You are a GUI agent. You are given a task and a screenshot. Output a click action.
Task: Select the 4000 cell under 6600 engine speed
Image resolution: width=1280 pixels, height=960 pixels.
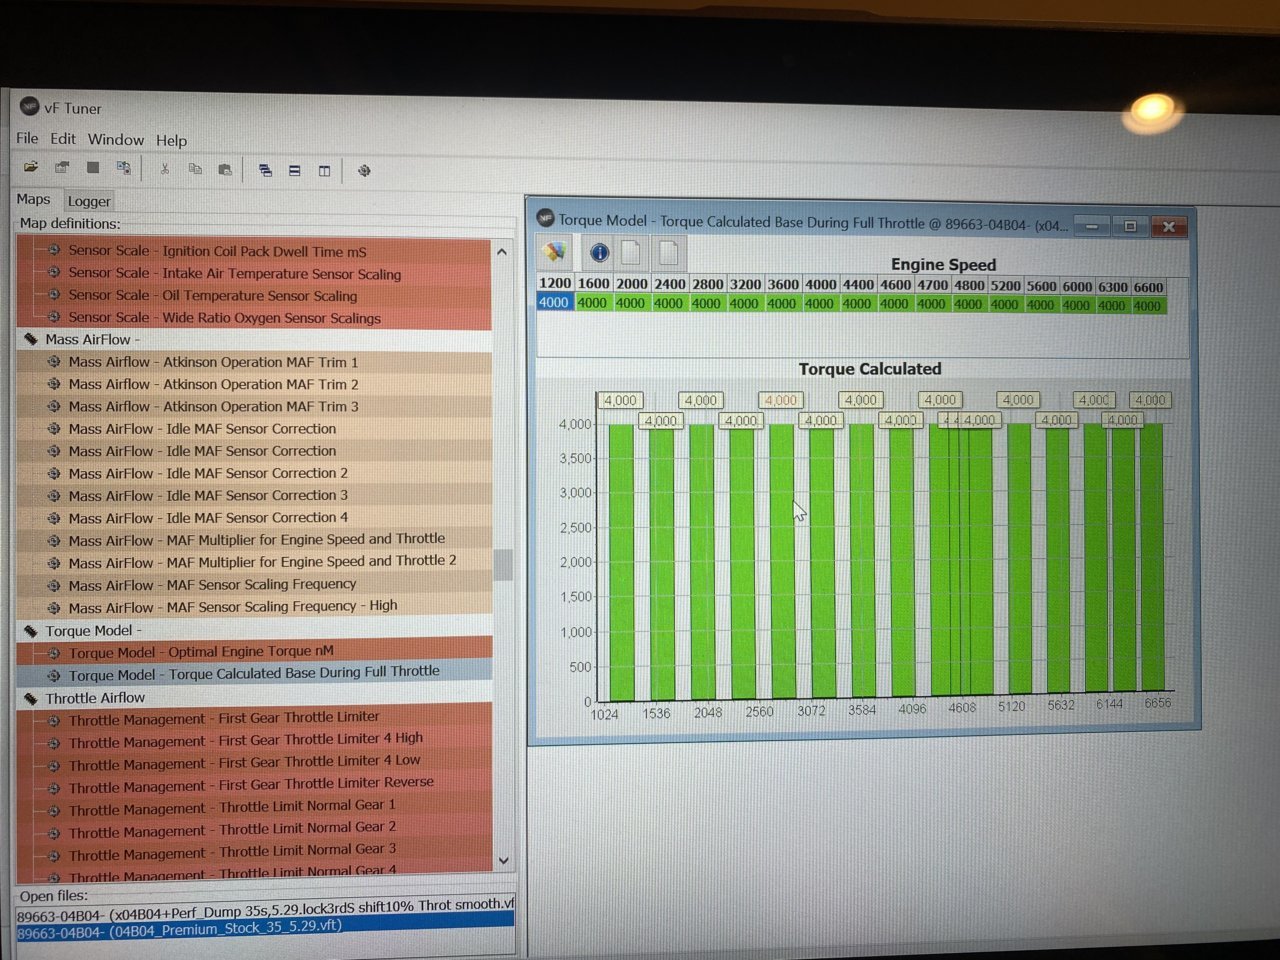[1146, 305]
